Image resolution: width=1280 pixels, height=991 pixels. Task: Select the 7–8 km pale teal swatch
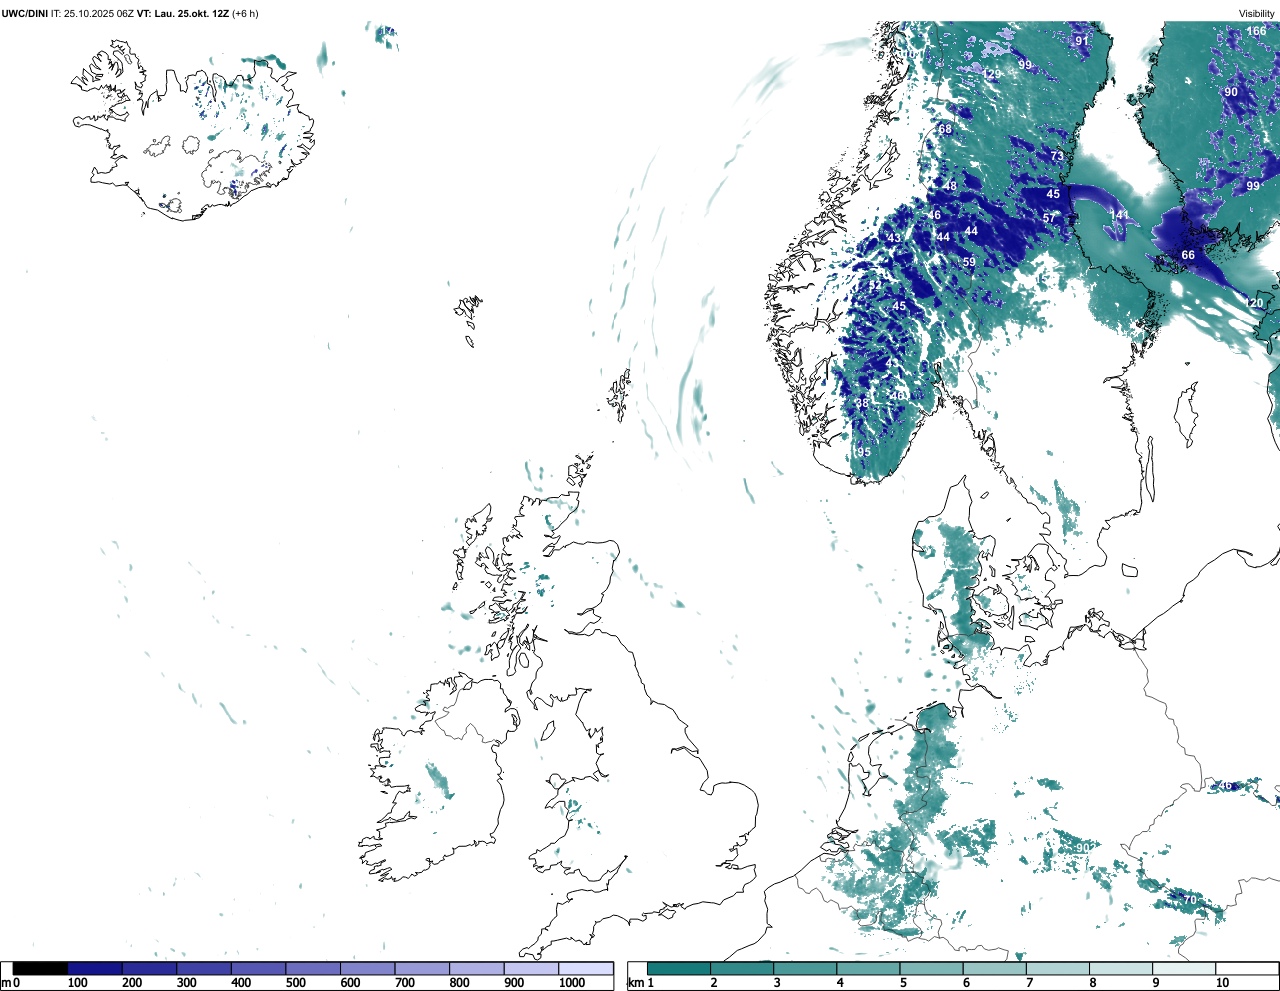pos(1058,968)
